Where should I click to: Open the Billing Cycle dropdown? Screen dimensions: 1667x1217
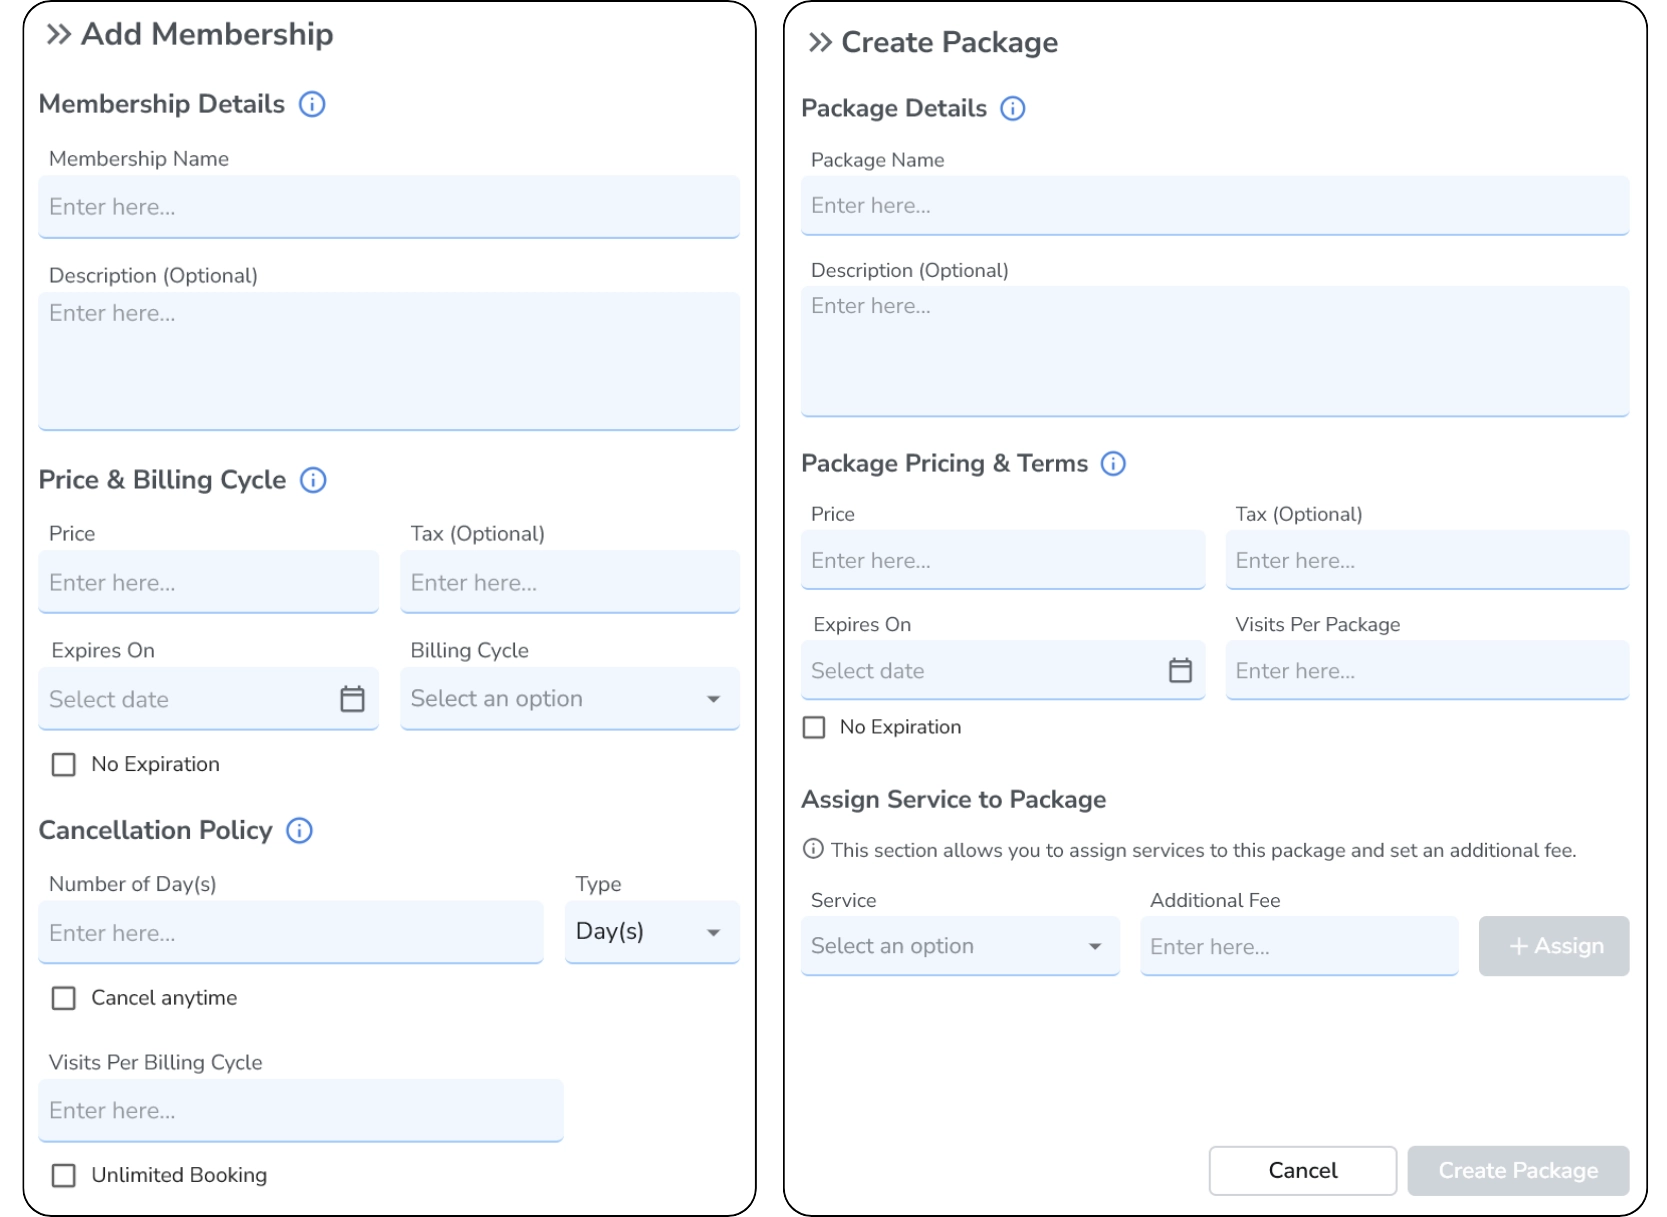(x=569, y=699)
